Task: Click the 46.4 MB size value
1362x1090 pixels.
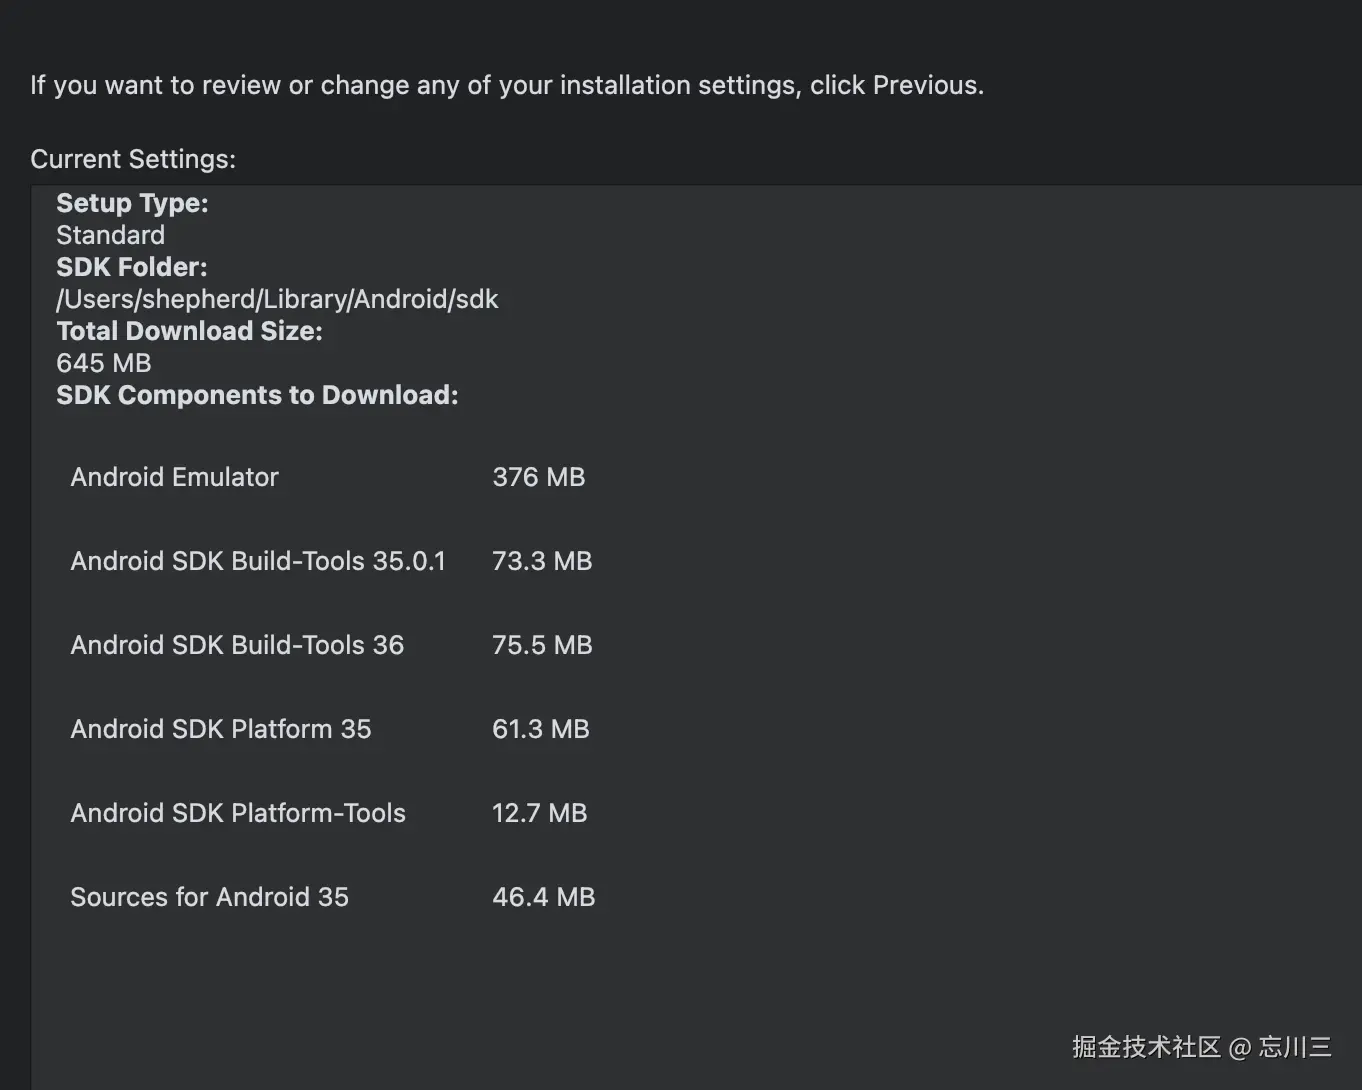Action: tap(543, 897)
